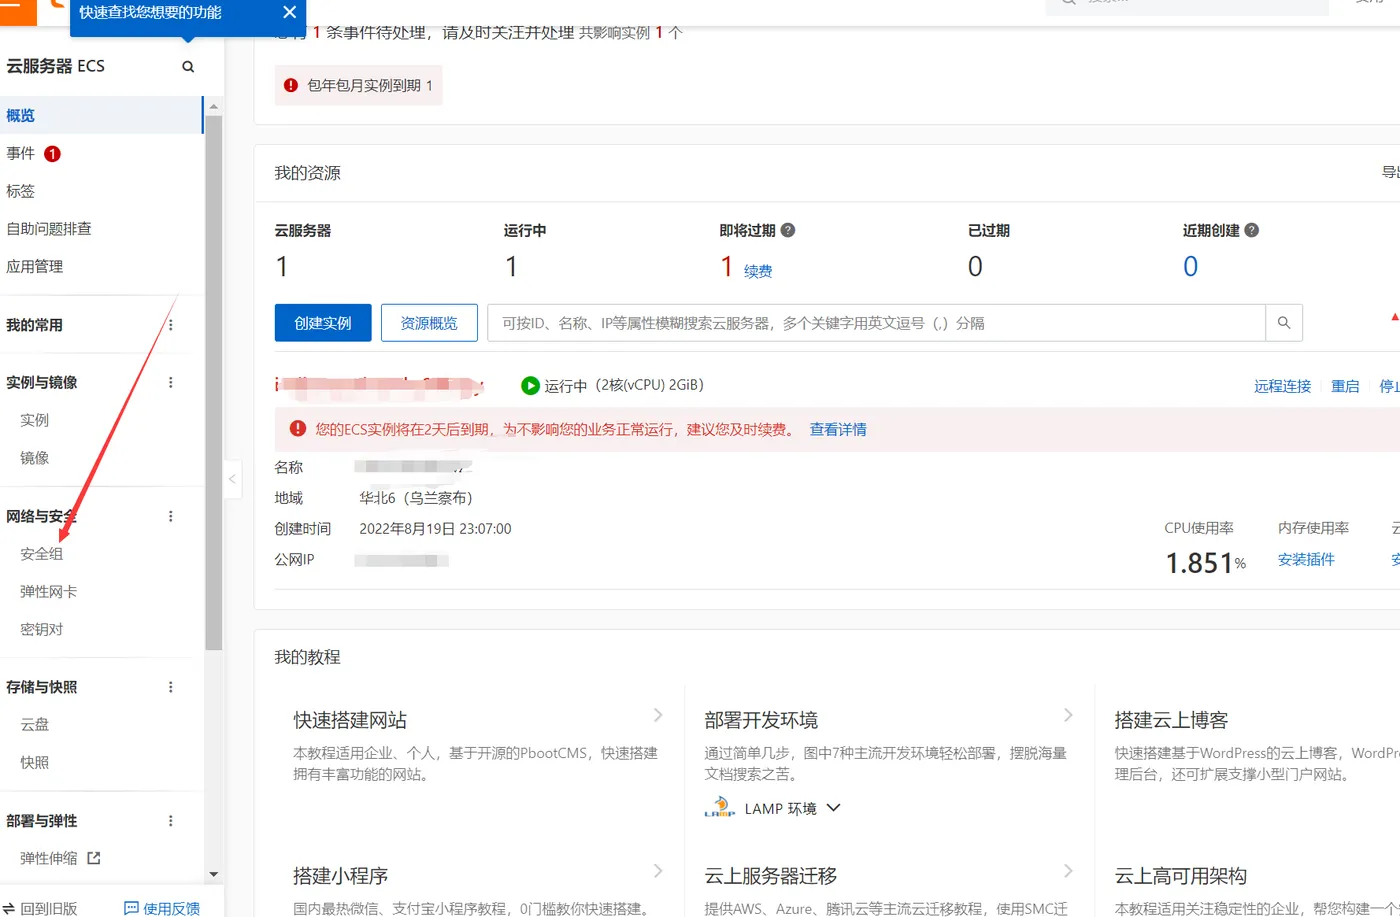This screenshot has width=1400, height=917.
Task: Click 查看详情 in the expiry warning
Action: 838,429
